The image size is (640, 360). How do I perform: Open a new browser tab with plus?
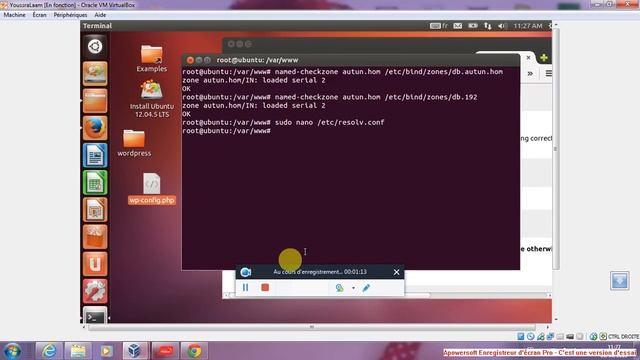544,58
